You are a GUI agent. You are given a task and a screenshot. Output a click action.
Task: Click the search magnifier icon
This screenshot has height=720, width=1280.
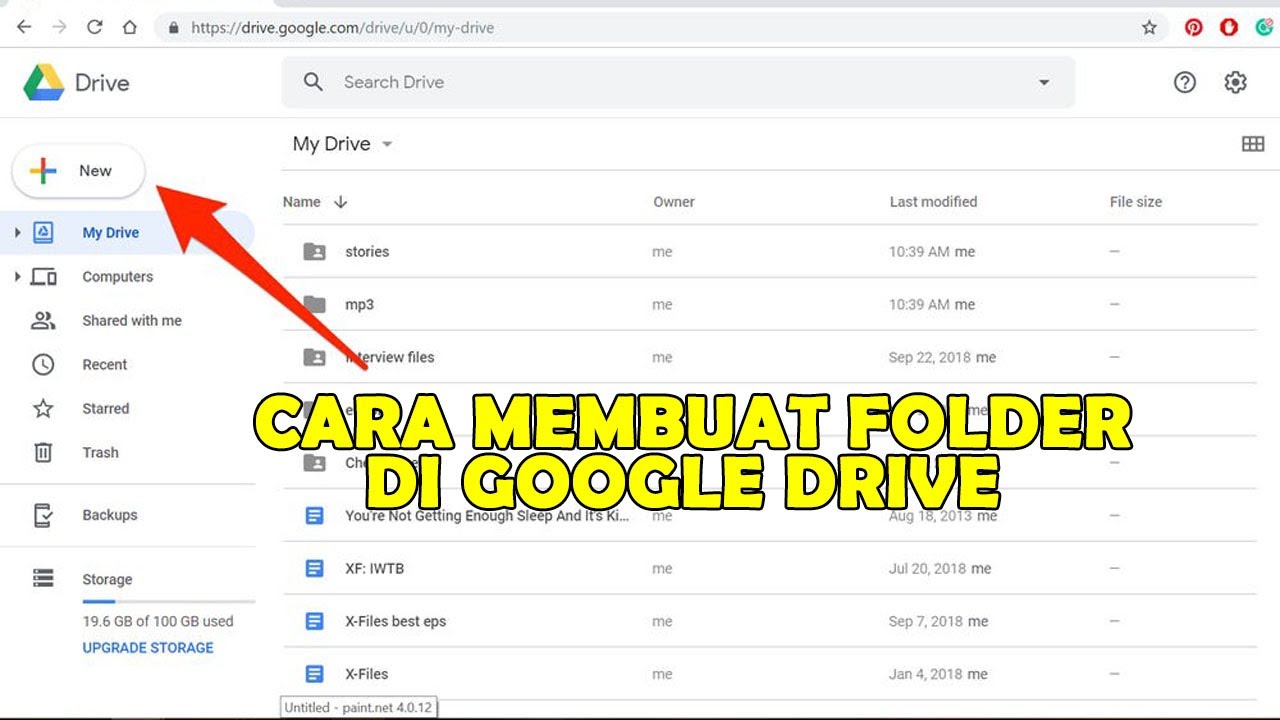coord(313,82)
